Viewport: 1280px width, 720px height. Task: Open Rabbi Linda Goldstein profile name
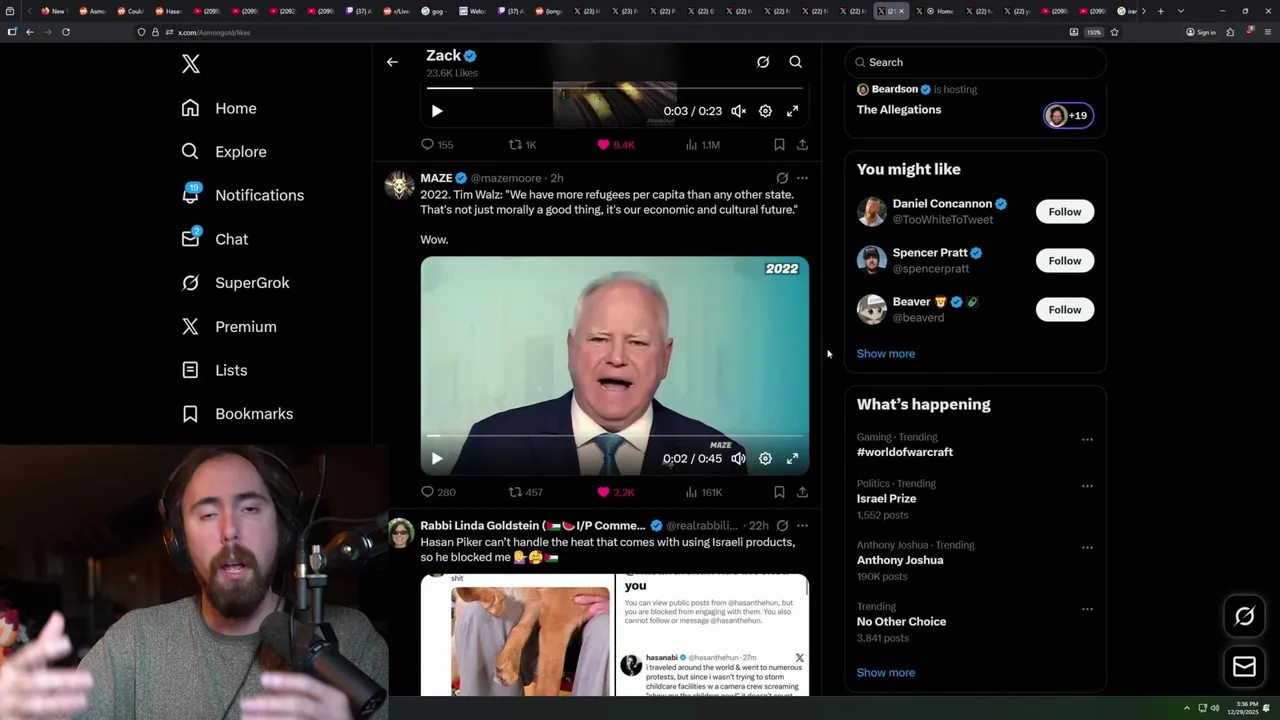click(533, 526)
